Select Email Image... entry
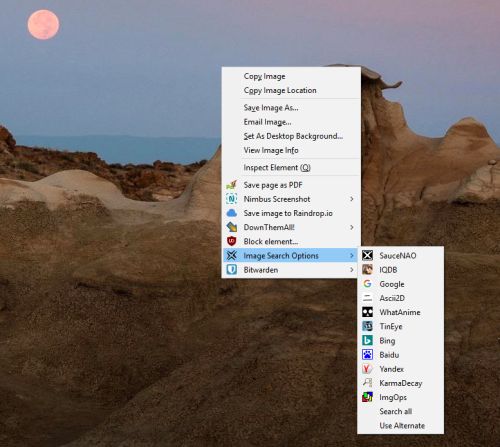Screen dimensions: 500x447 [x=267, y=122]
